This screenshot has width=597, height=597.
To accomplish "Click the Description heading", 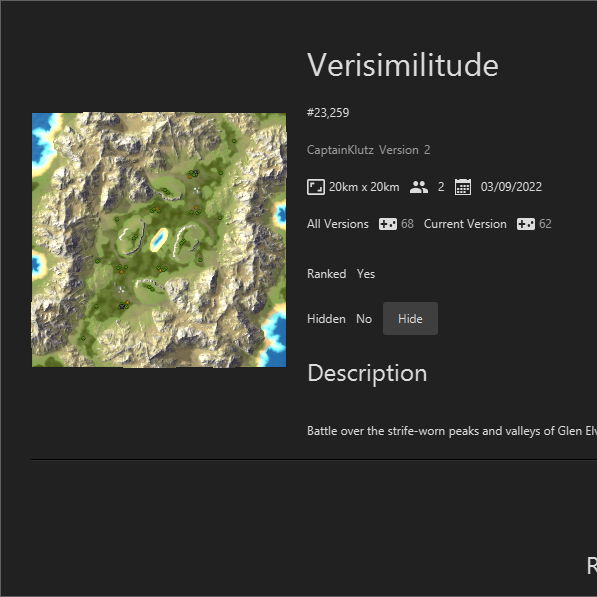I will click(x=367, y=373).
